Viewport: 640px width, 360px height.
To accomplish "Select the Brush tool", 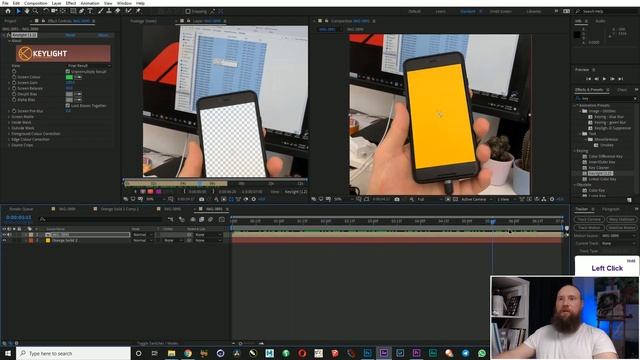I will click(101, 11).
